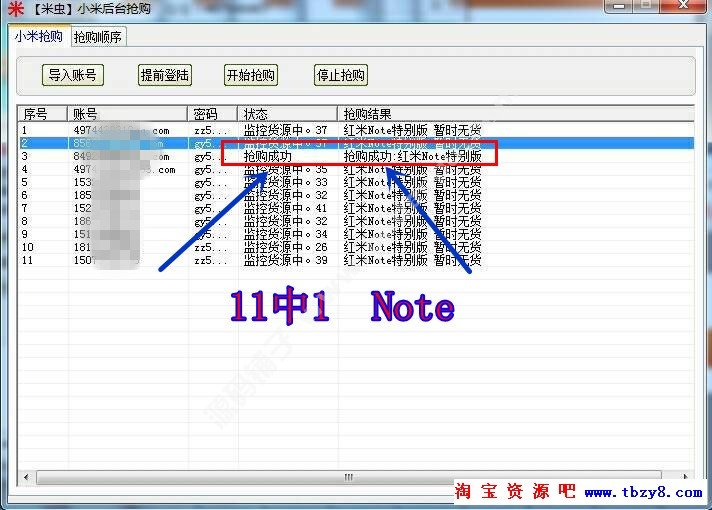Click the 密码 column header
This screenshot has width=712, height=510.
[212, 113]
